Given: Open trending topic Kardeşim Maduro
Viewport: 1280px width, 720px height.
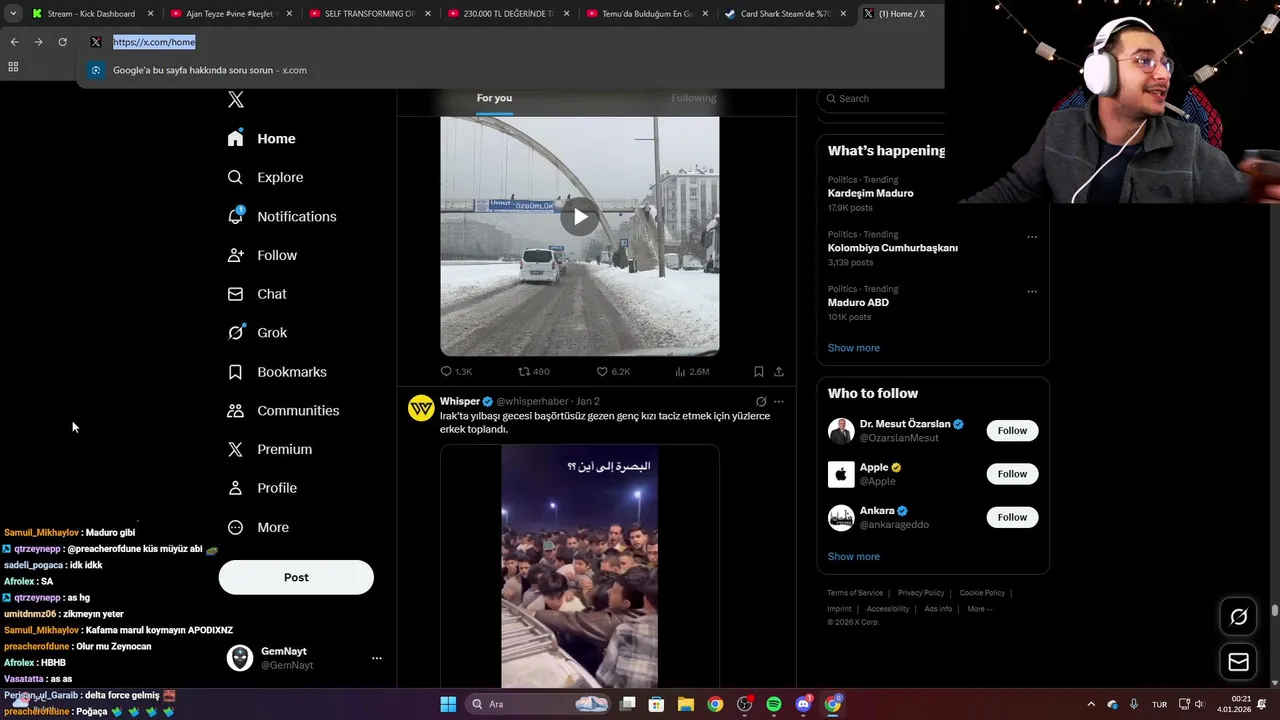Looking at the screenshot, I should tap(870, 193).
